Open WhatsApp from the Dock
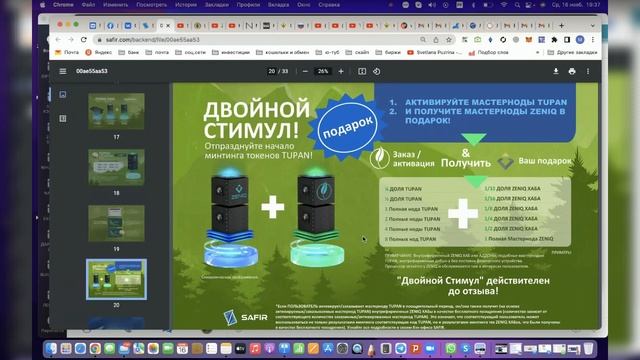Screen dimensions: 640x360 [x=451, y=349]
